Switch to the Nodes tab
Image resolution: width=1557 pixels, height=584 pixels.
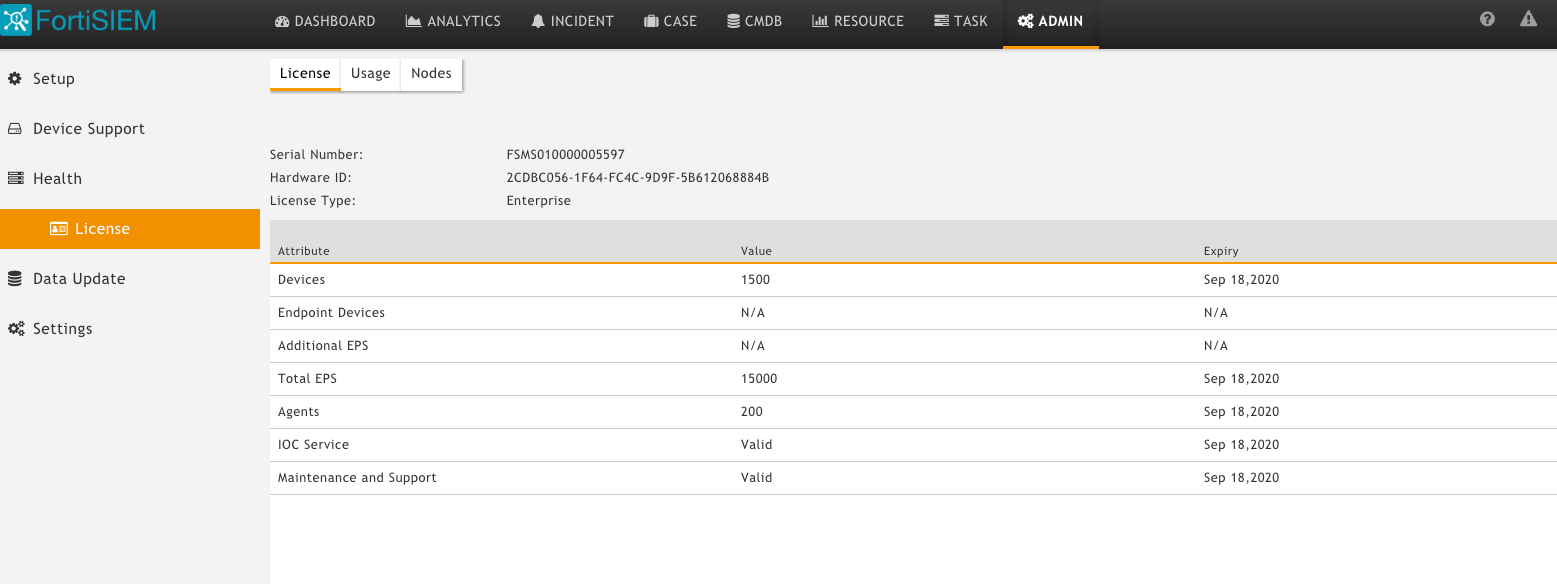(x=431, y=74)
